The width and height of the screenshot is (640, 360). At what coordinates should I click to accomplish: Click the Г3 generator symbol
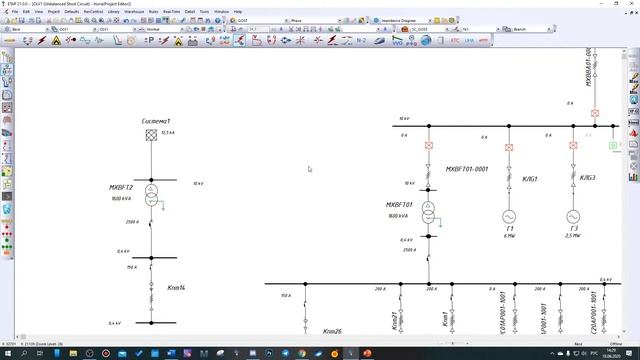tap(573, 217)
